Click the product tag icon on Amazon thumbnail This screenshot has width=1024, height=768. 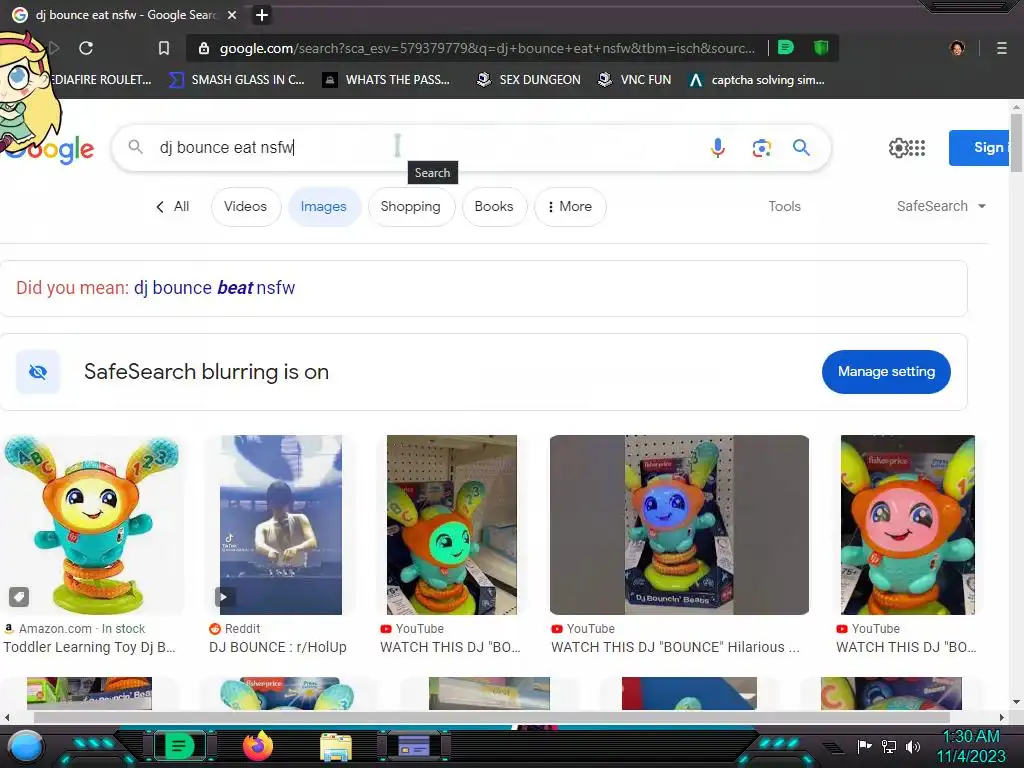tap(18, 596)
